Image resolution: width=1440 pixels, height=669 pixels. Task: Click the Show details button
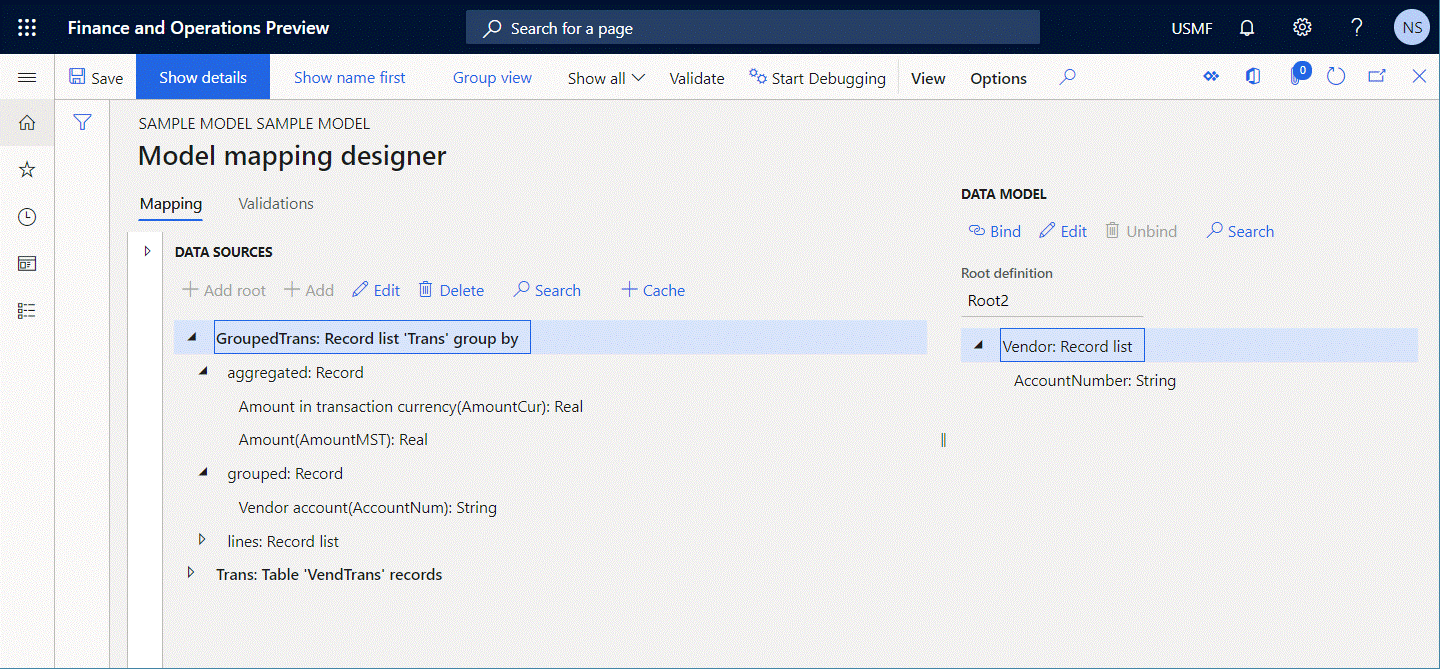203,77
